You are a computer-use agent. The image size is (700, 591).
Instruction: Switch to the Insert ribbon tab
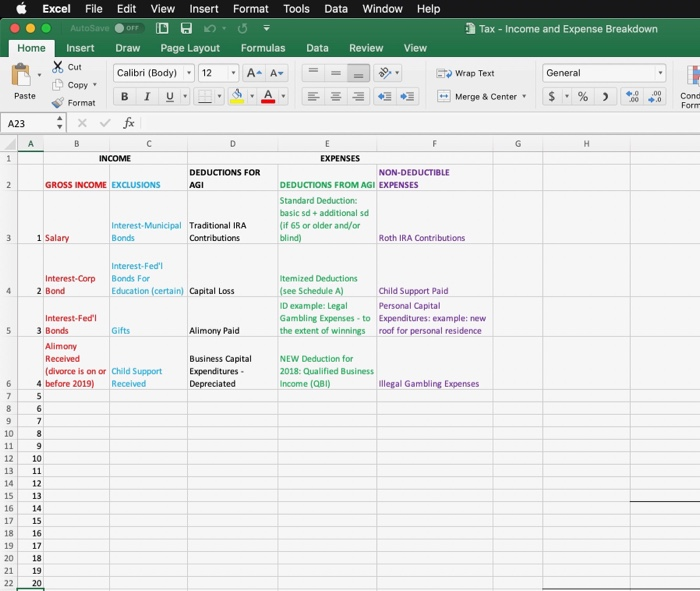click(80, 48)
